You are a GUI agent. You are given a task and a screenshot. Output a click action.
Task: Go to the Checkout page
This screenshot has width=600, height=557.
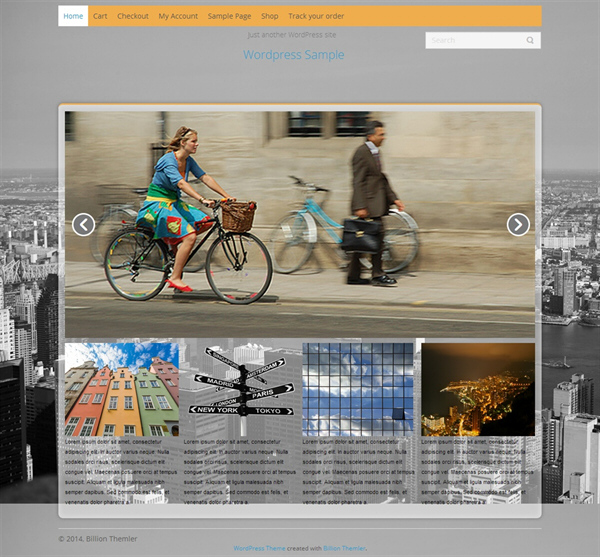132,16
